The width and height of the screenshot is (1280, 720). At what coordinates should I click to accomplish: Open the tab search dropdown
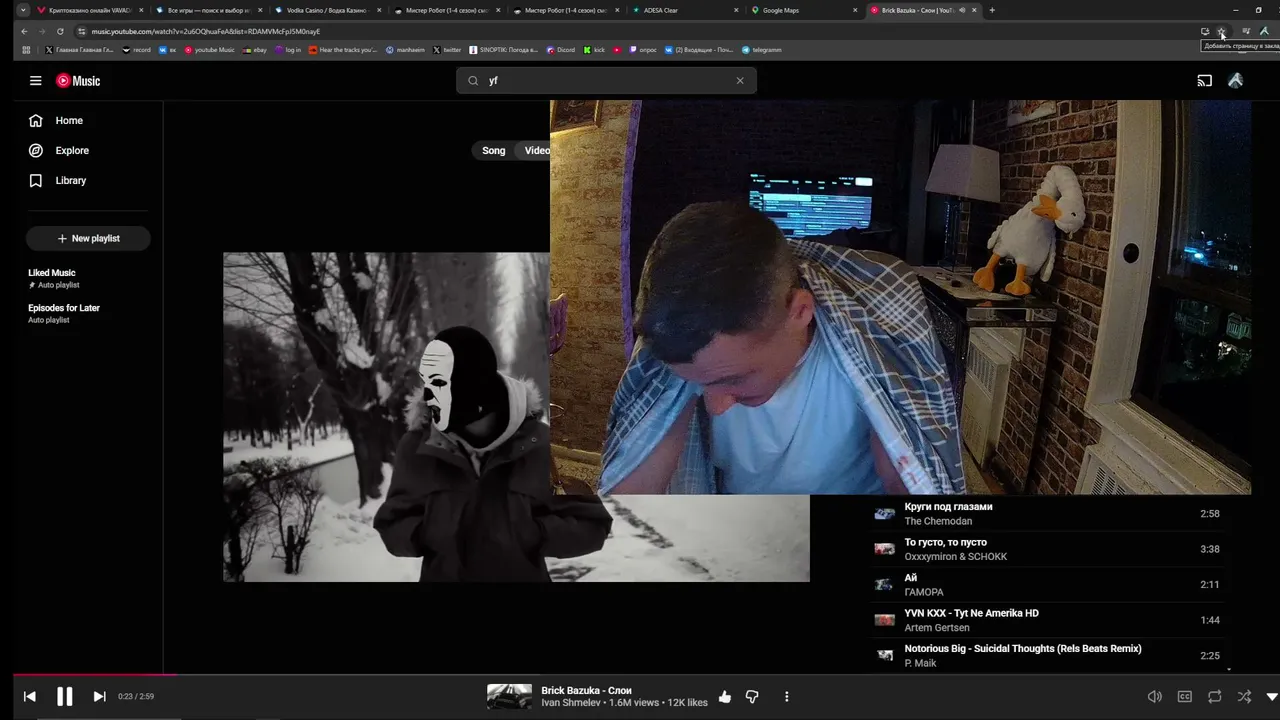point(23,10)
